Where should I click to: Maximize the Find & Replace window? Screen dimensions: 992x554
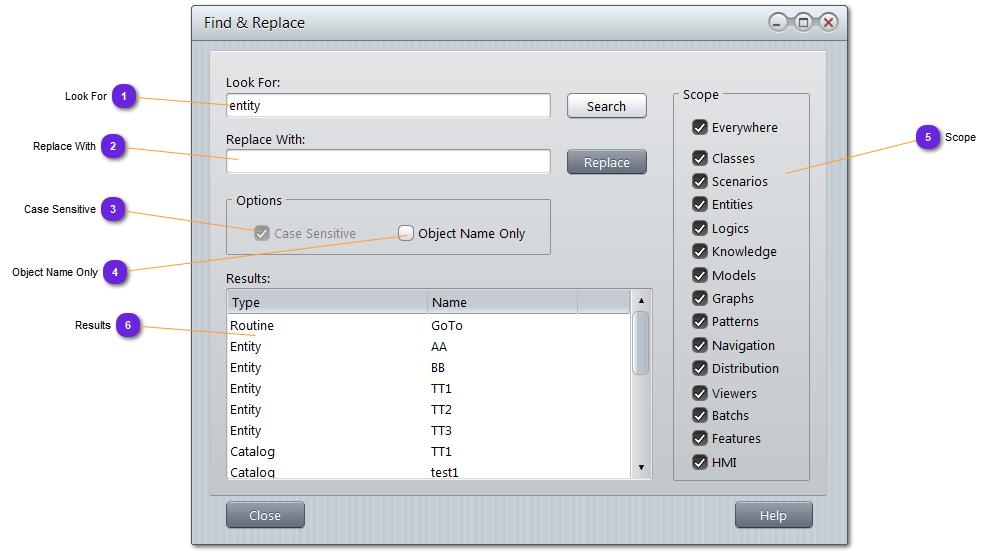pyautogui.click(x=803, y=22)
